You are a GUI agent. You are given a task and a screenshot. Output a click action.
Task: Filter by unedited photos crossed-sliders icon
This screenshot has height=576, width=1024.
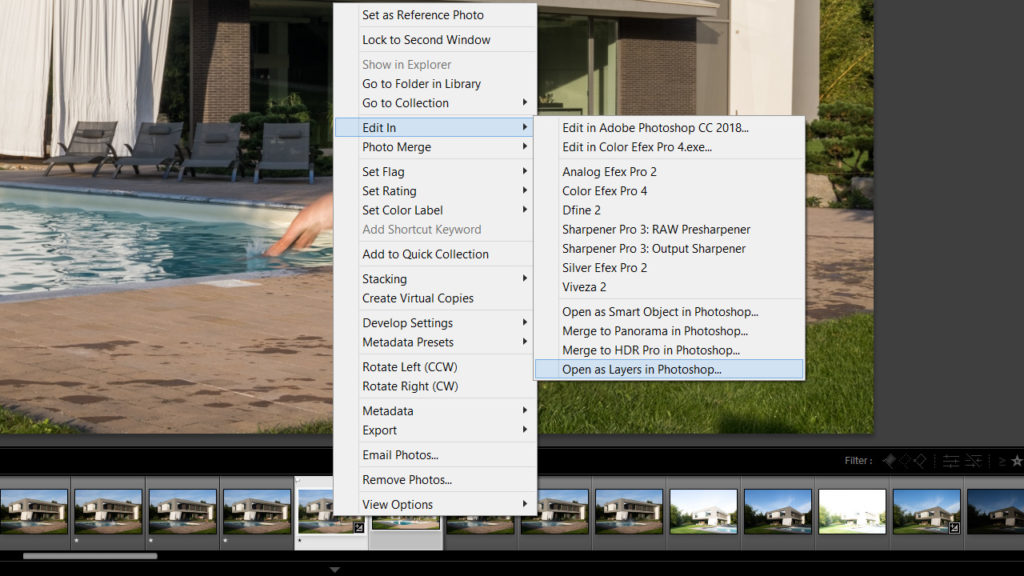click(x=973, y=461)
